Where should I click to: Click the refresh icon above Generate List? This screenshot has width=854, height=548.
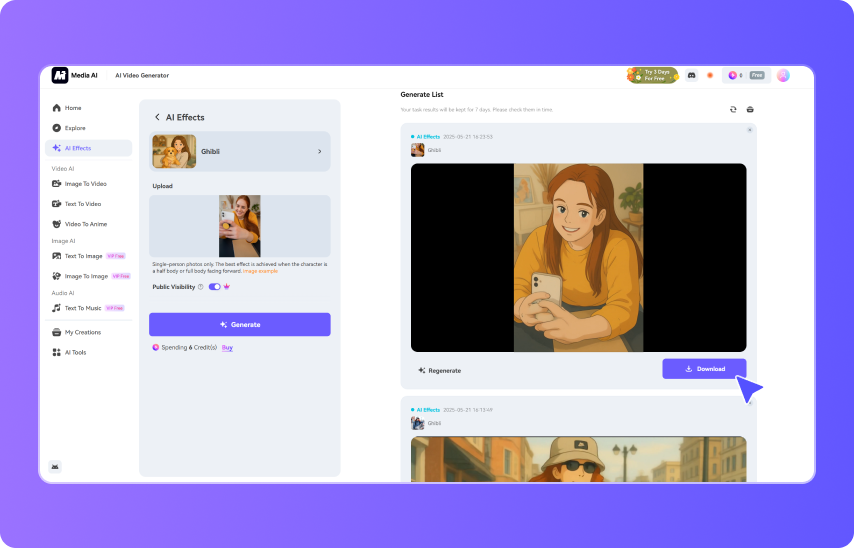(733, 109)
